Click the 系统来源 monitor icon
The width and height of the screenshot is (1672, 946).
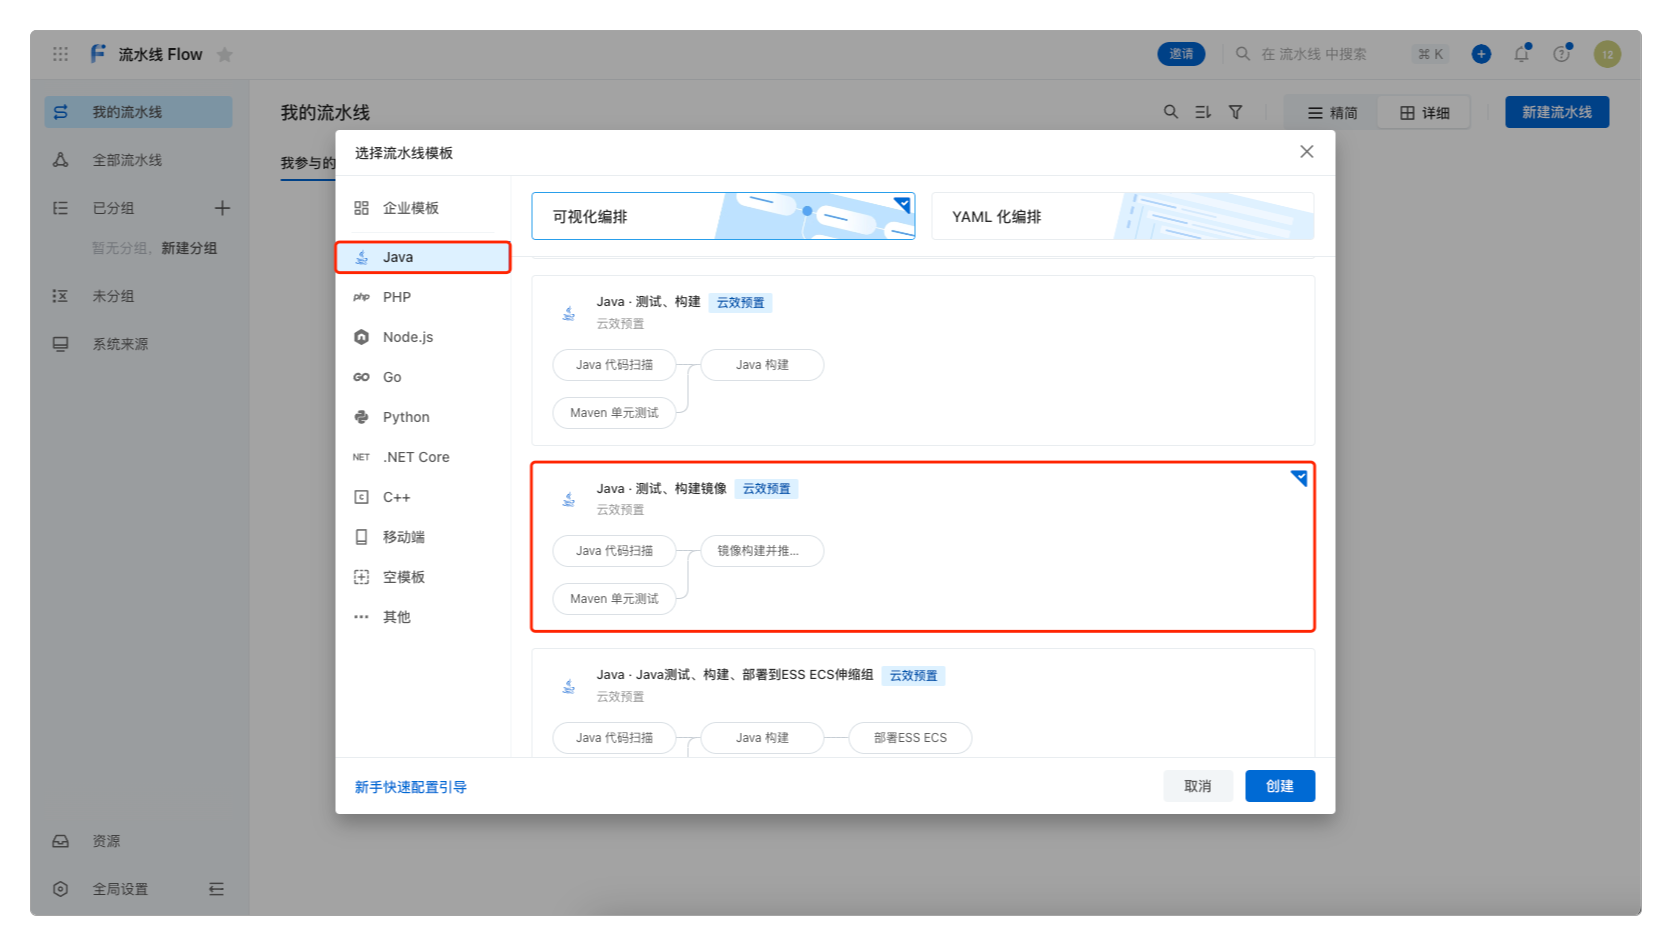[x=61, y=344]
